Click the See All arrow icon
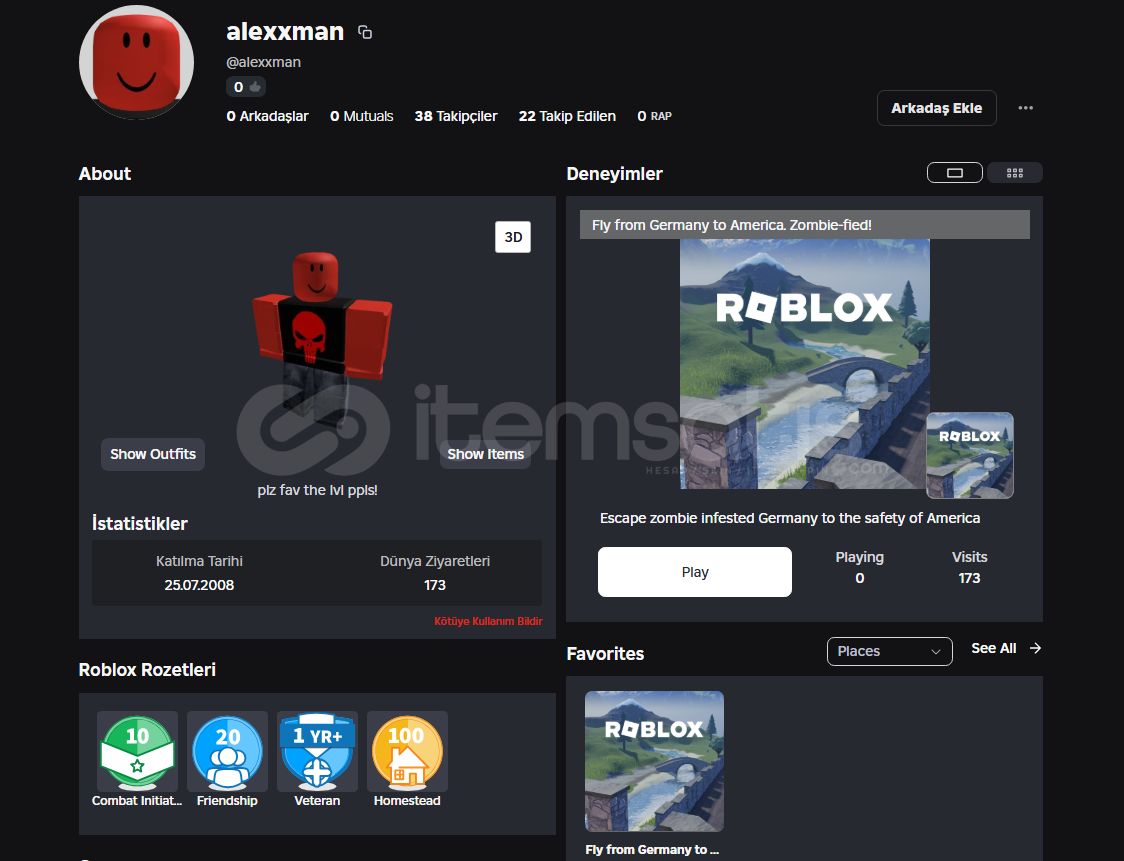The height and width of the screenshot is (861, 1124). [x=1035, y=648]
